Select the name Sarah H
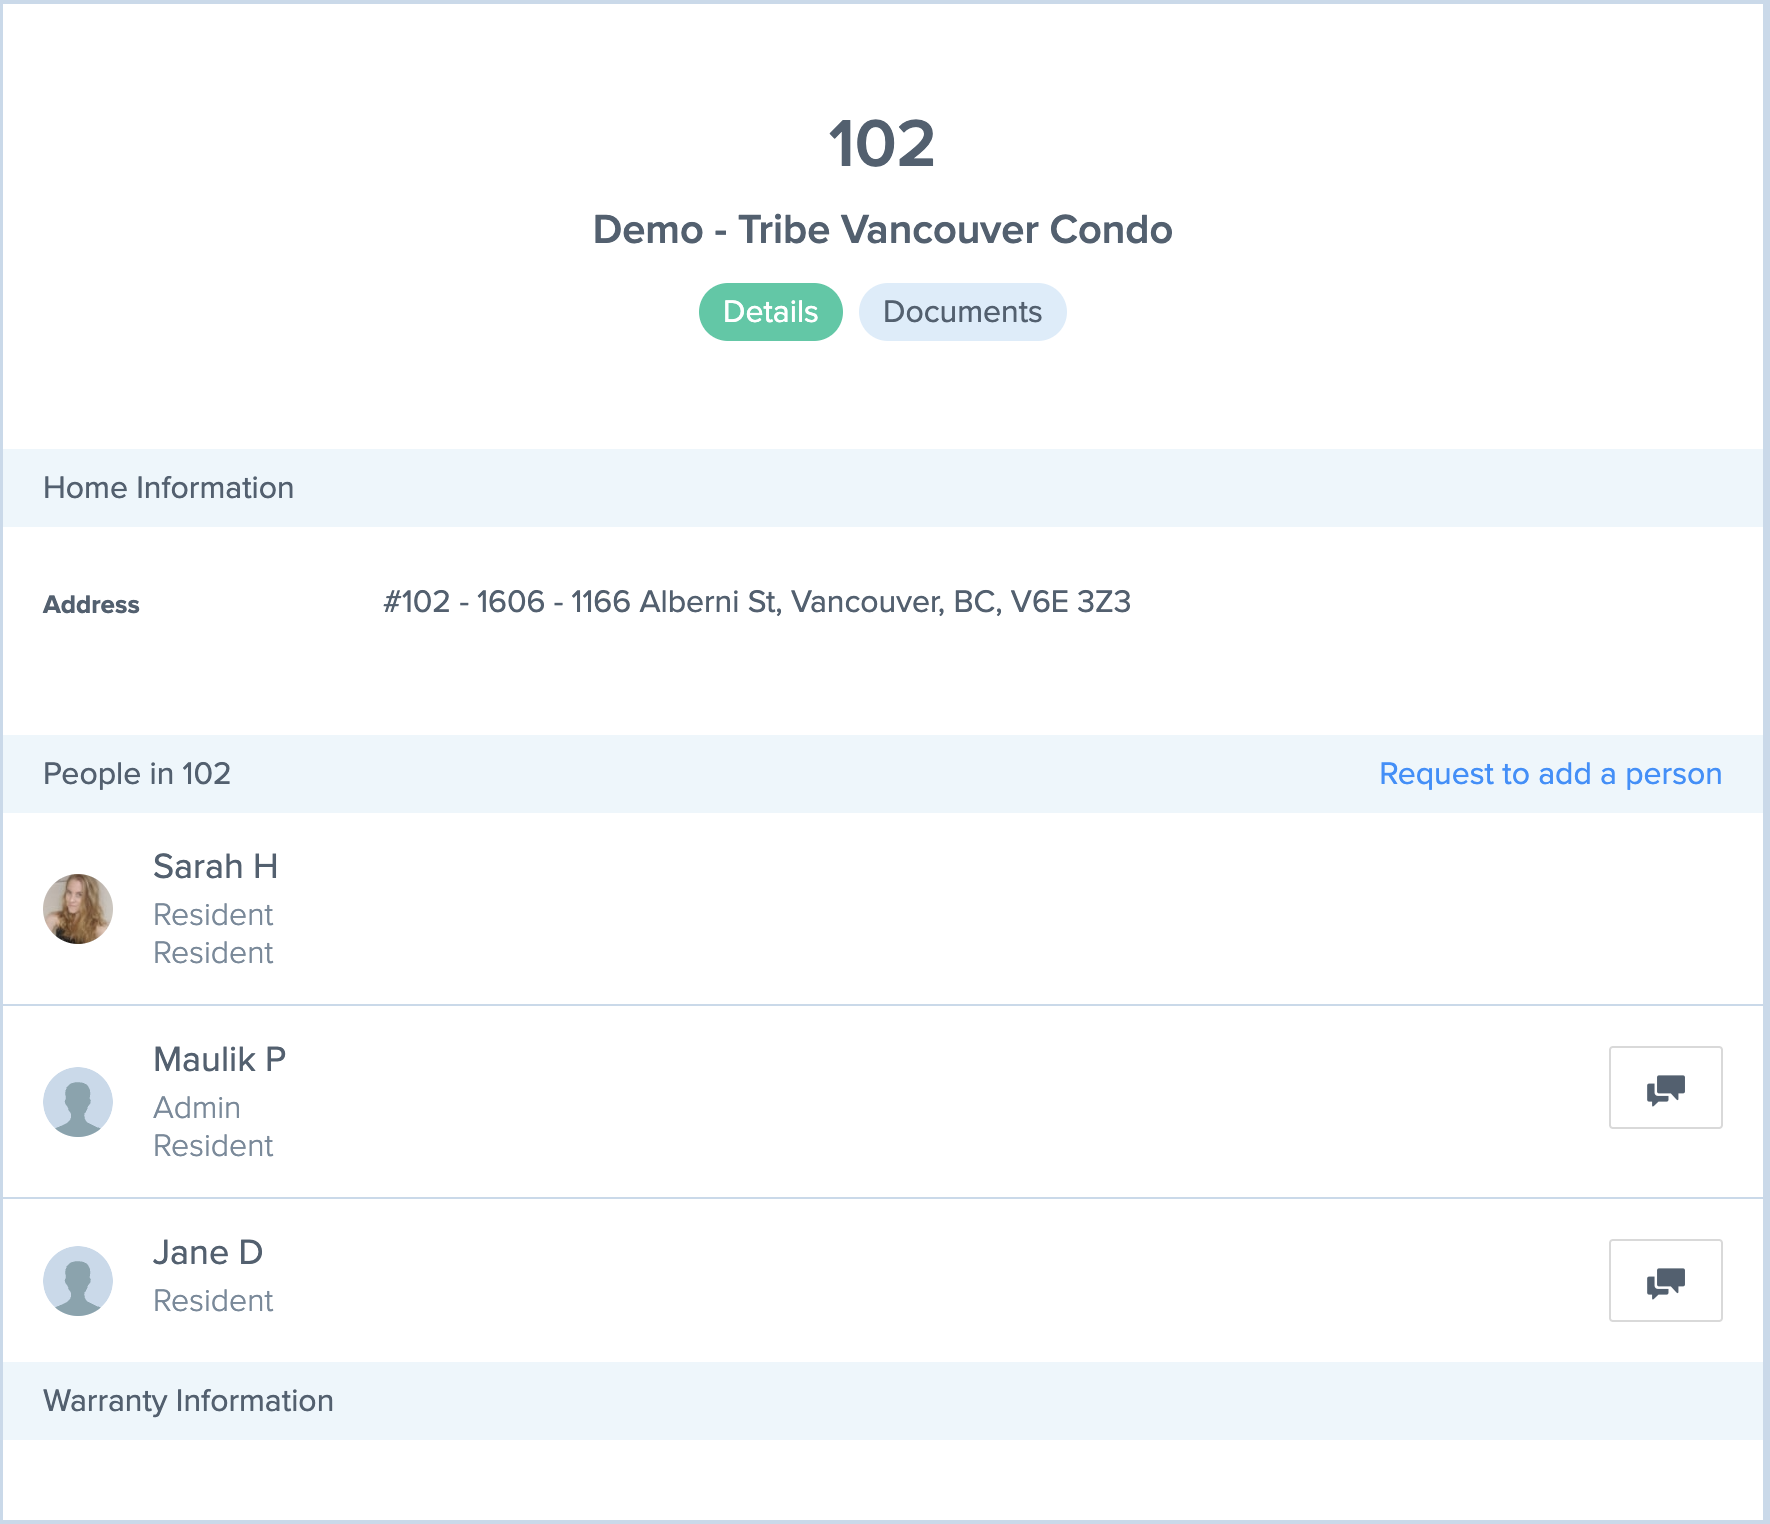The height and width of the screenshot is (1524, 1770). (215, 866)
